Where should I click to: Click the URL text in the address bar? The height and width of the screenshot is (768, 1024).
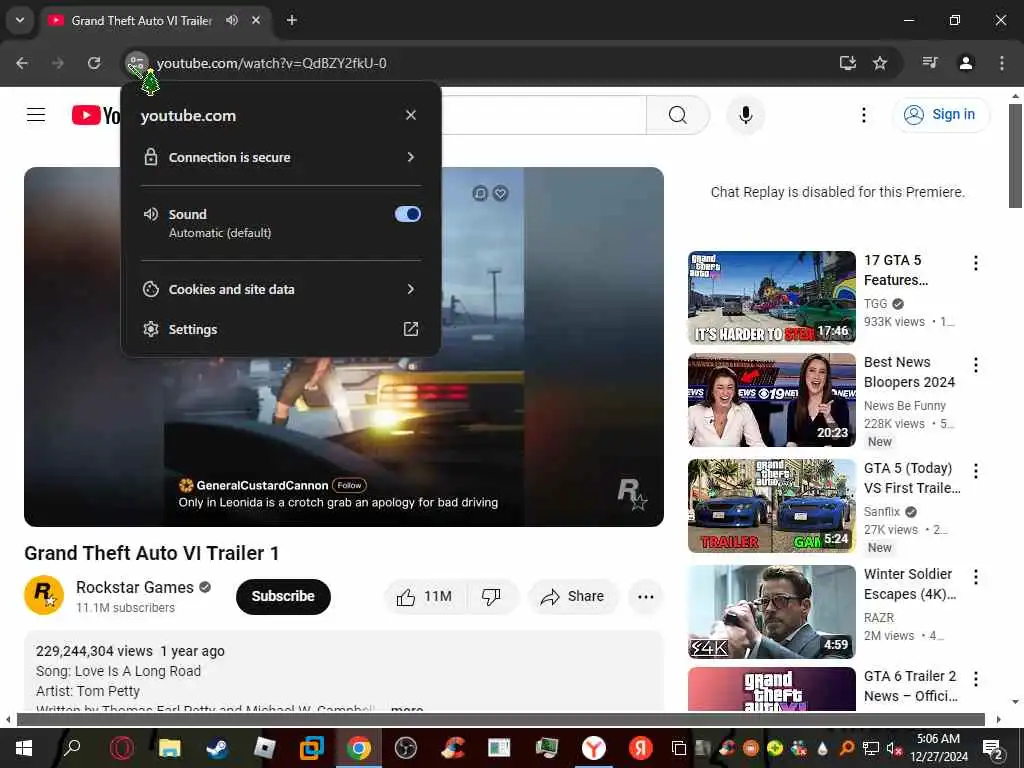coord(272,63)
